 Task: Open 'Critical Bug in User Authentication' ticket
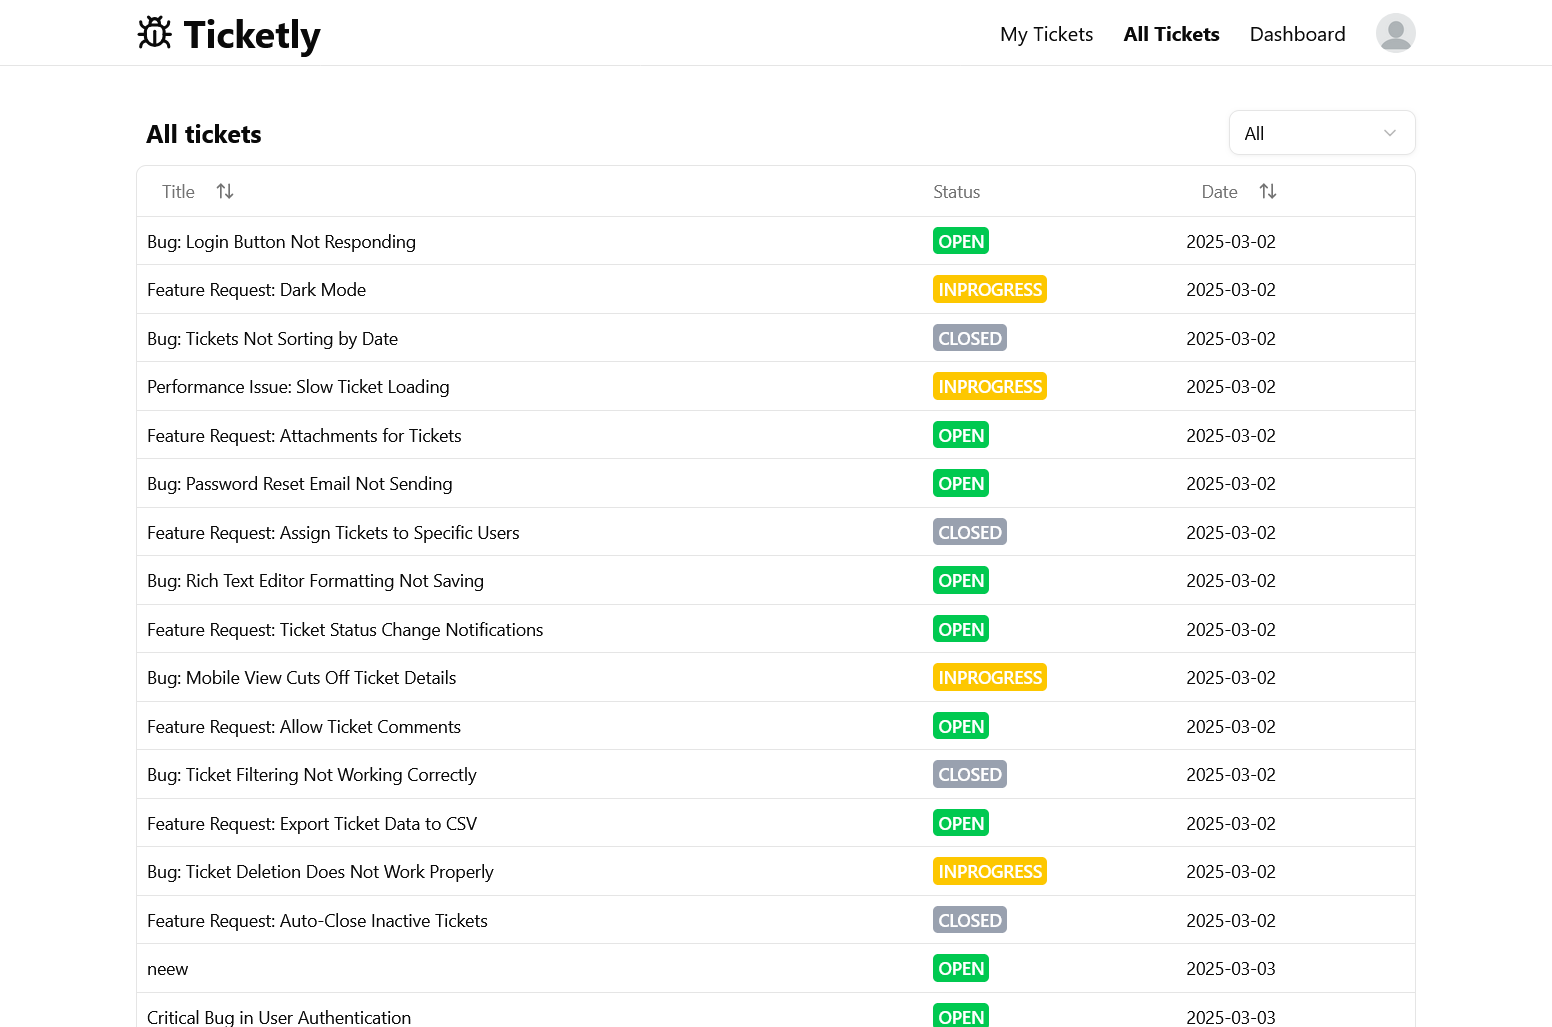[x=279, y=1017]
